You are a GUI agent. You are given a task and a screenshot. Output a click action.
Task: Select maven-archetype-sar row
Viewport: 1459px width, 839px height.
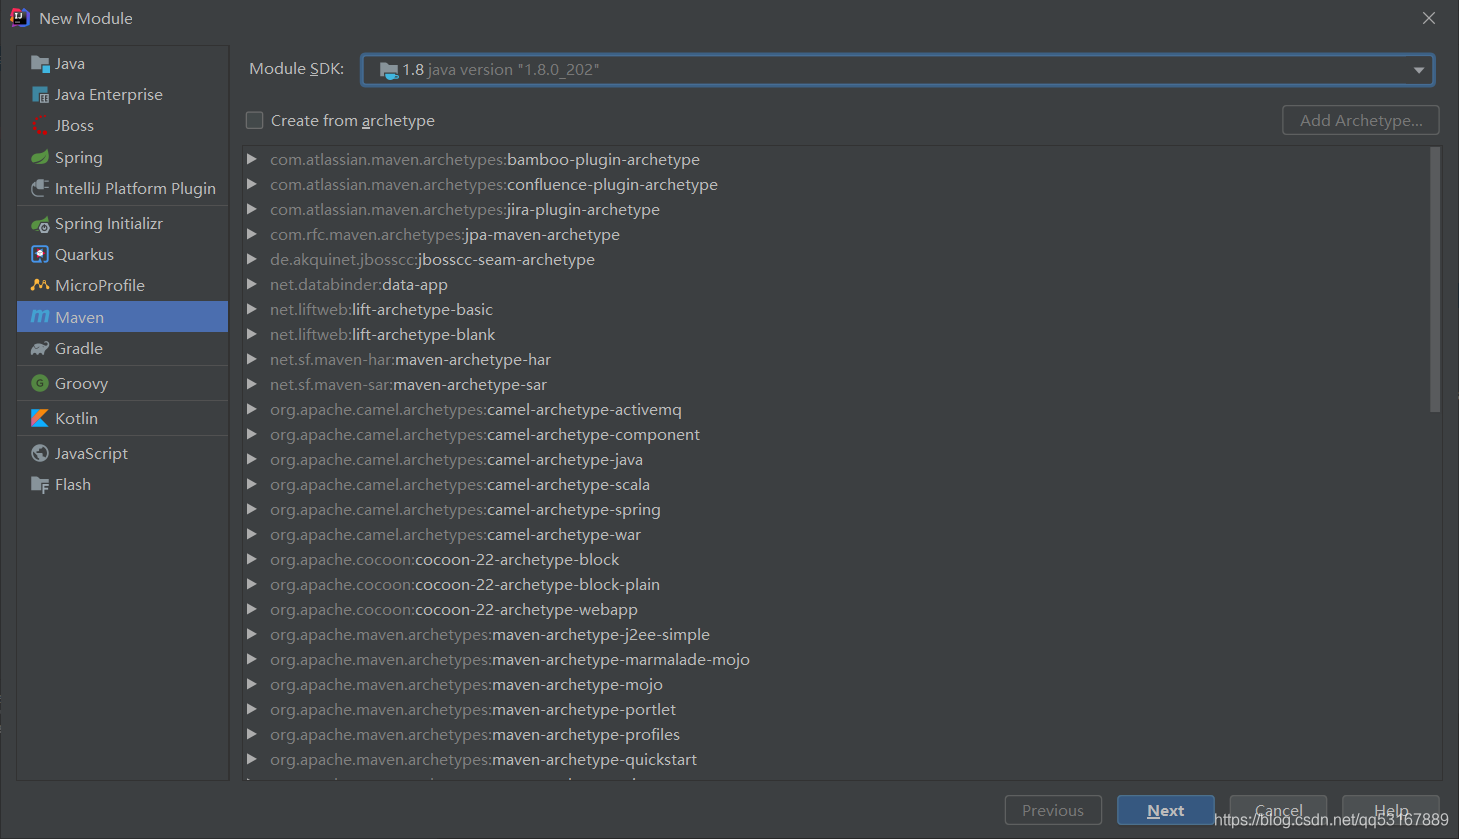click(x=836, y=385)
